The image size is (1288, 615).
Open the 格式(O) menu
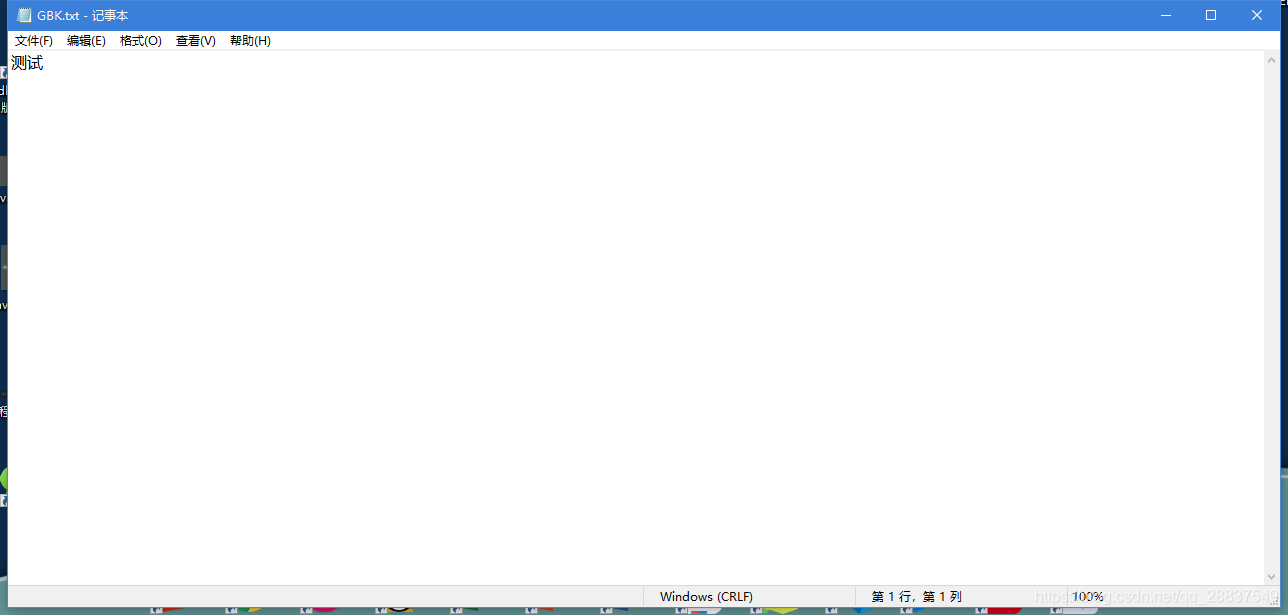[141, 41]
